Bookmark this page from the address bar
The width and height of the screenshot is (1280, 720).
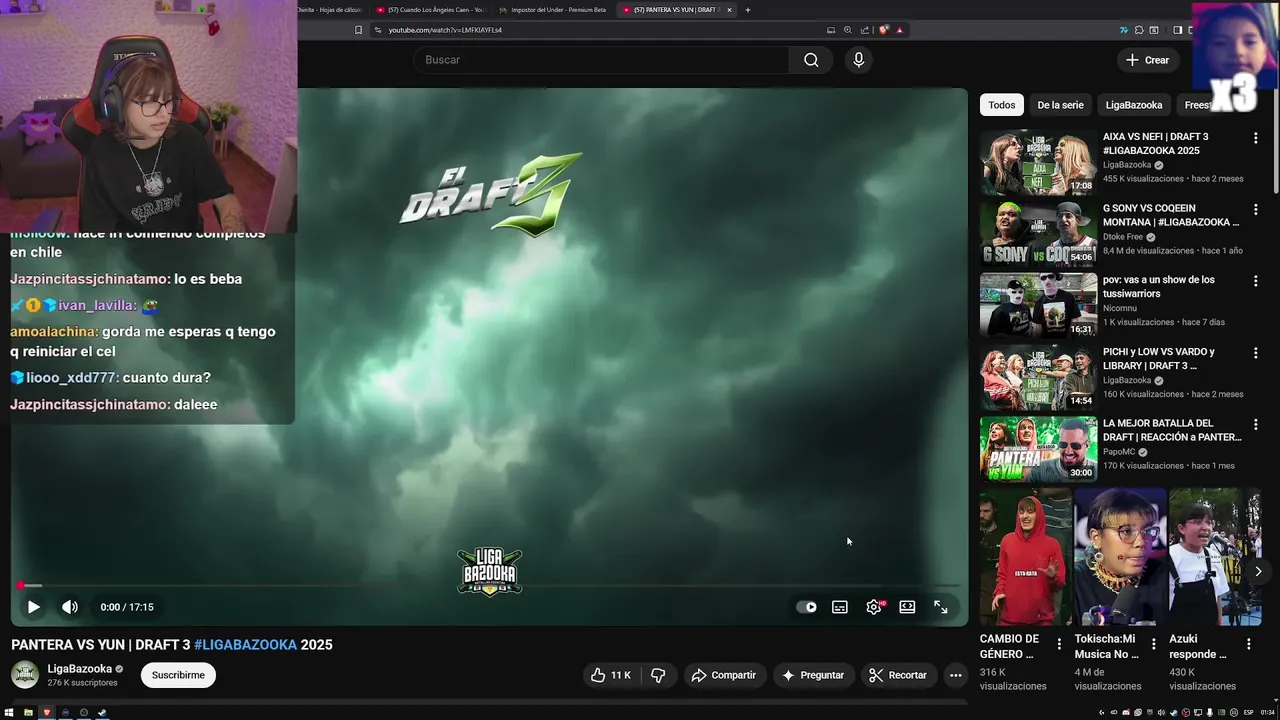coord(358,30)
